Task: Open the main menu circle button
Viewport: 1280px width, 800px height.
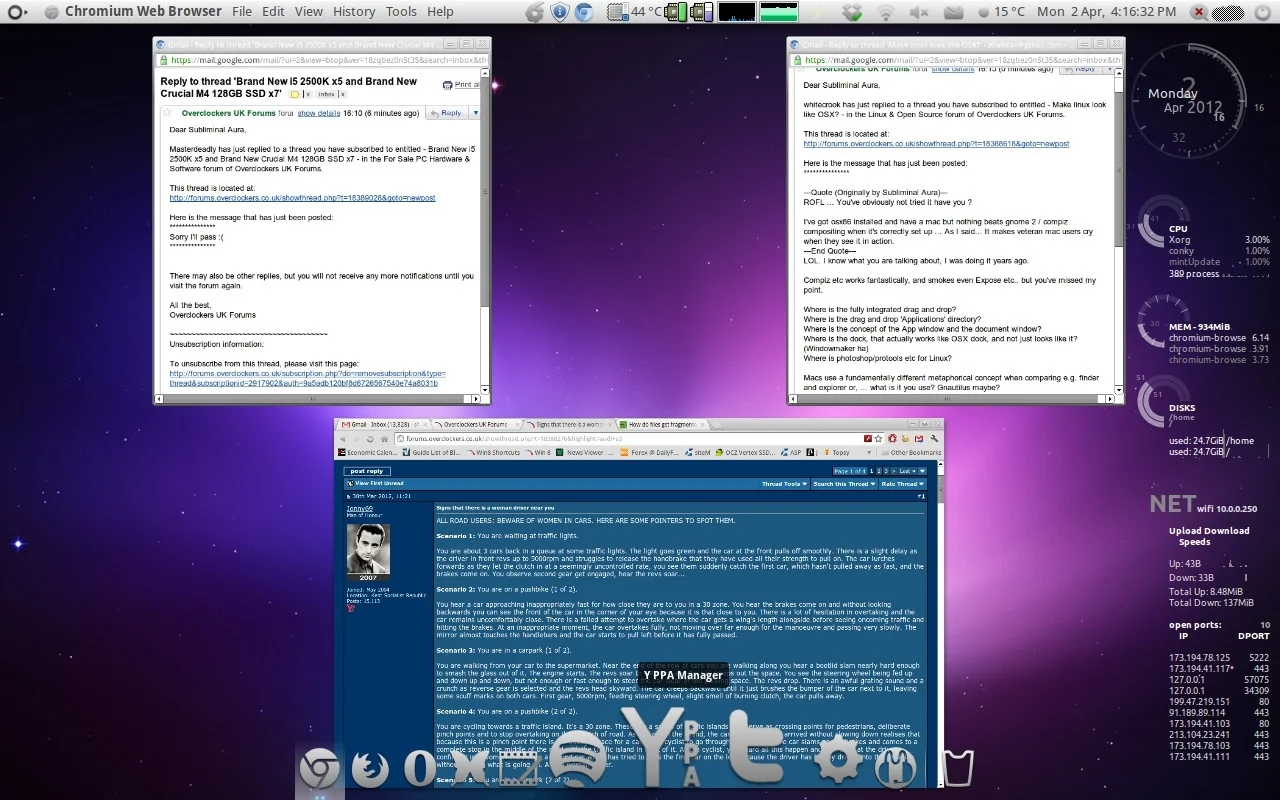Action: click(16, 12)
